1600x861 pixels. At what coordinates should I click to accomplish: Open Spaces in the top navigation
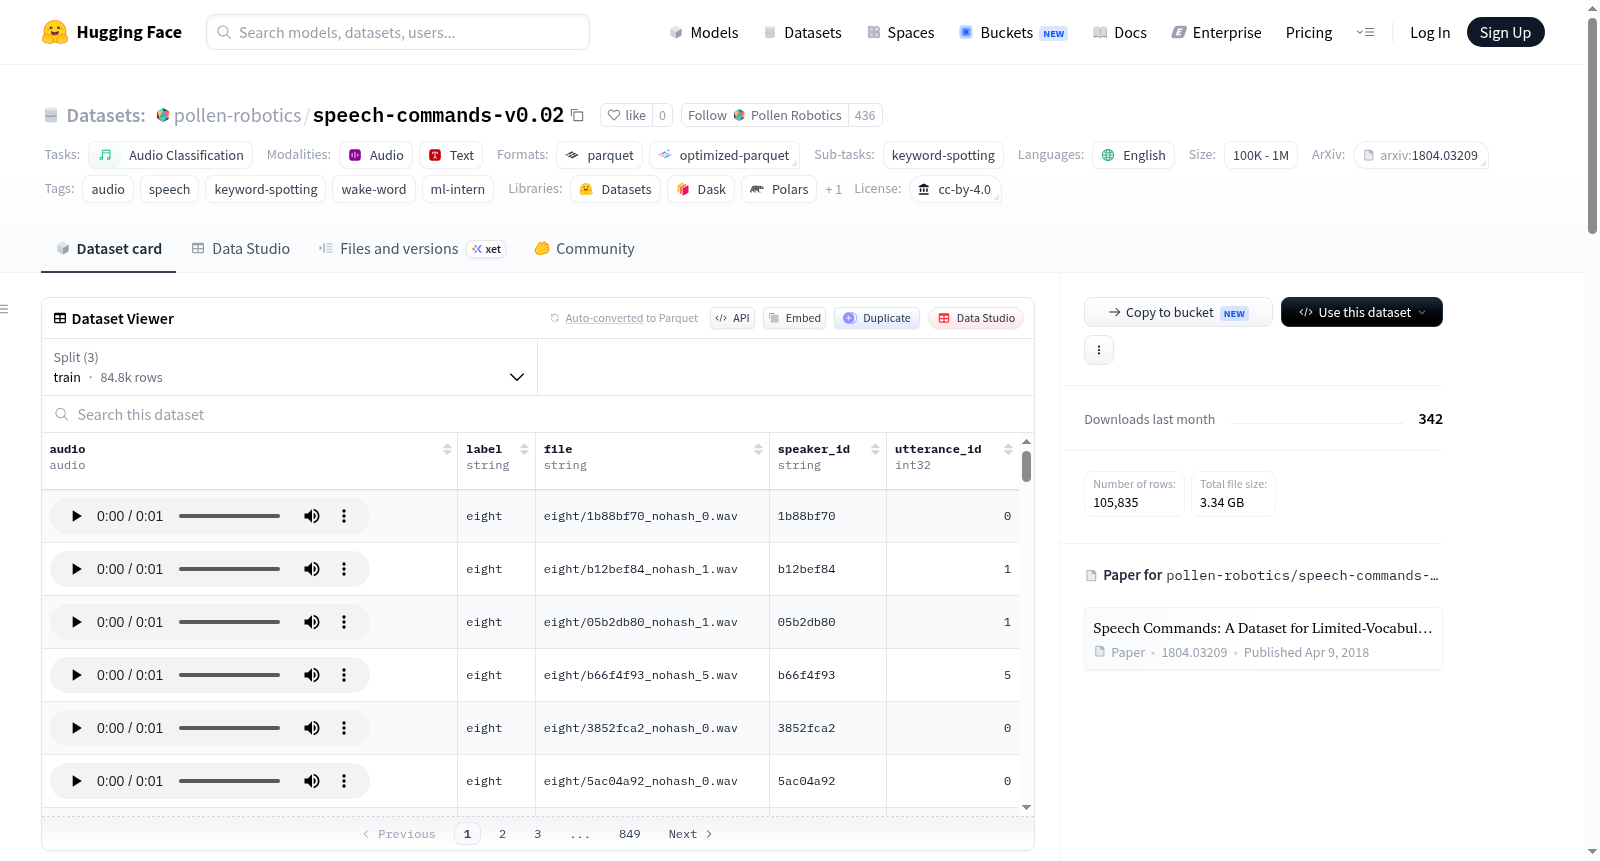[901, 32]
